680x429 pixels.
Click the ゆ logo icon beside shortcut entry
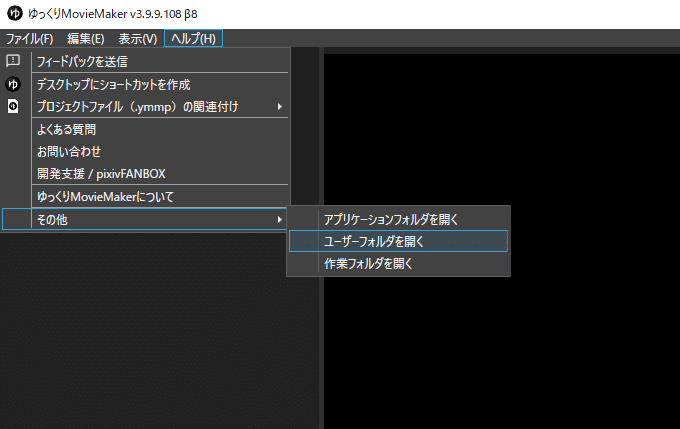tap(13, 84)
